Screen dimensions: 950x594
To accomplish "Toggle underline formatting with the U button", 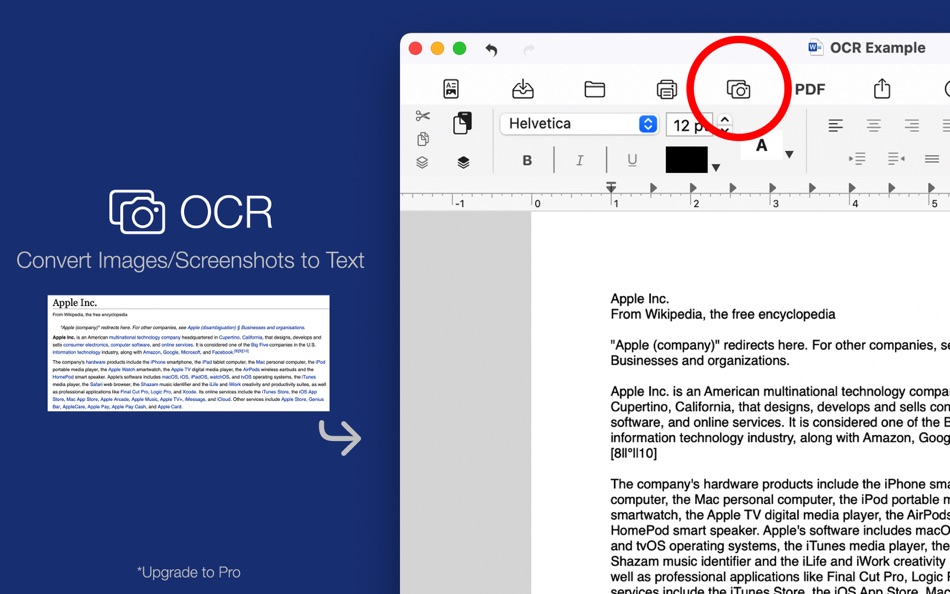I will (632, 161).
